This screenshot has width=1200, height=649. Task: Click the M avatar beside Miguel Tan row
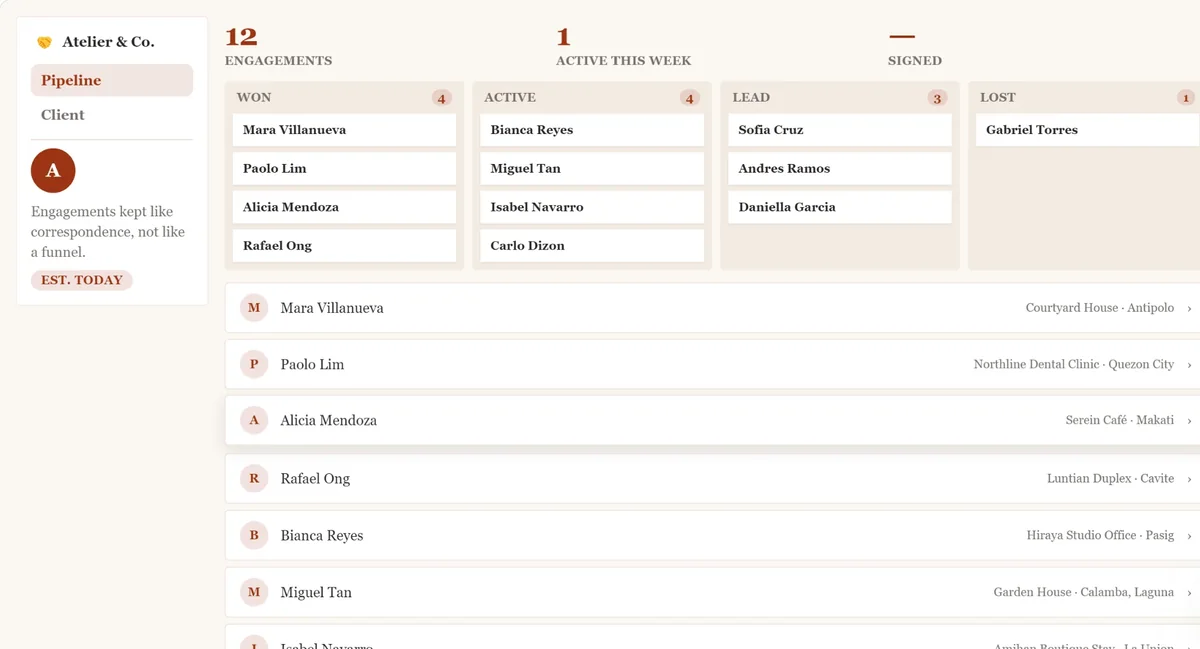point(254,592)
